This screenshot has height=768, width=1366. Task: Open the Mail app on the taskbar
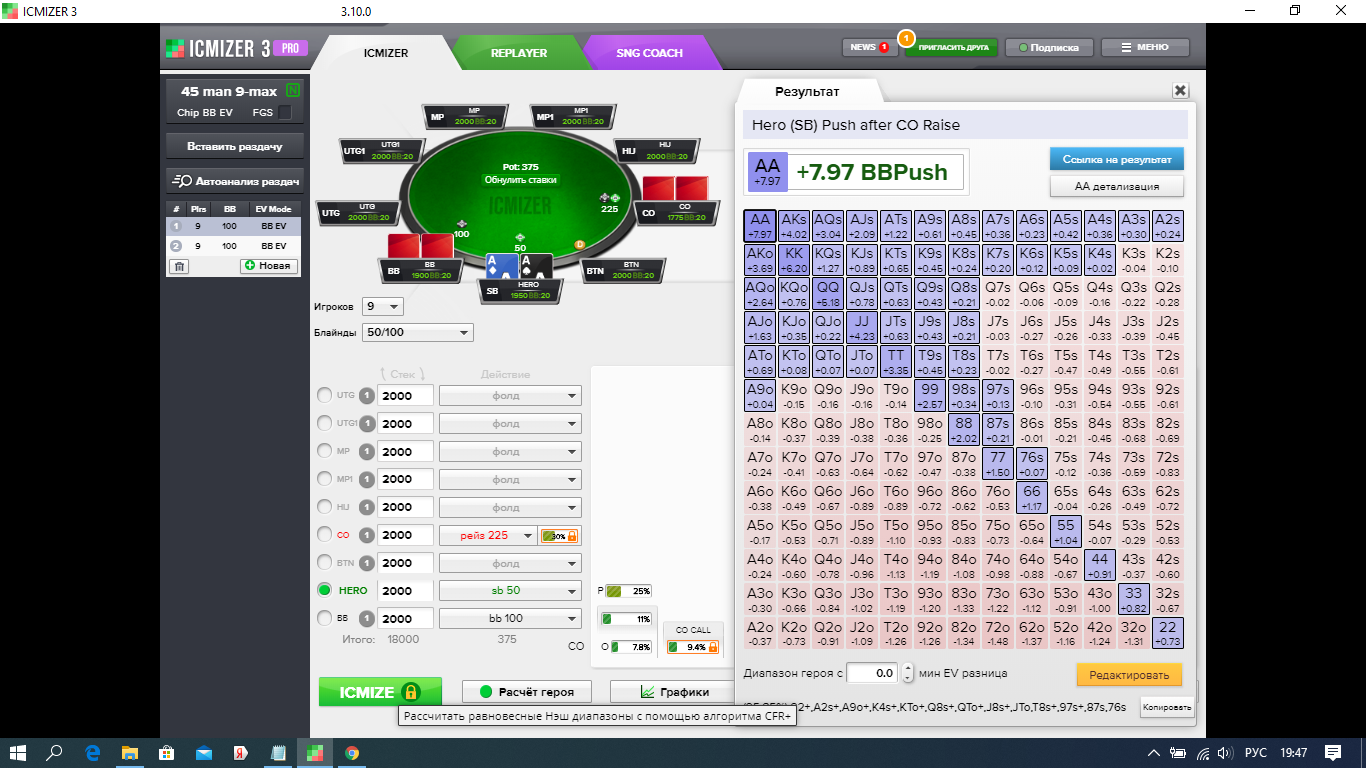click(204, 752)
